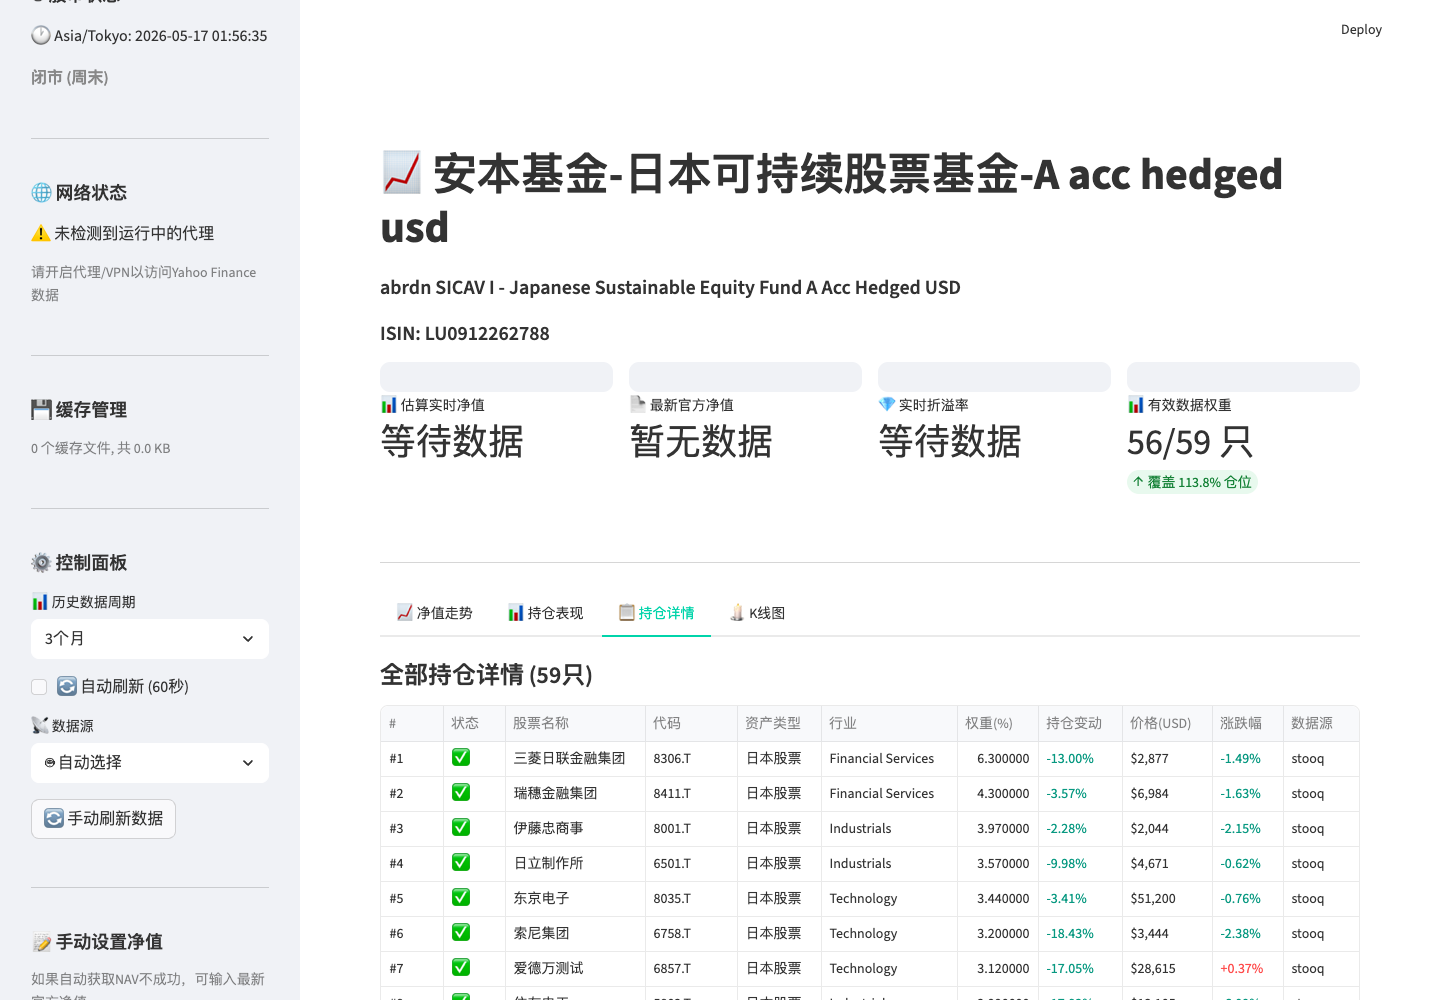Switch to the 持仓表现 tab
Image resolution: width=1440 pixels, height=1000 pixels.
coord(545,613)
